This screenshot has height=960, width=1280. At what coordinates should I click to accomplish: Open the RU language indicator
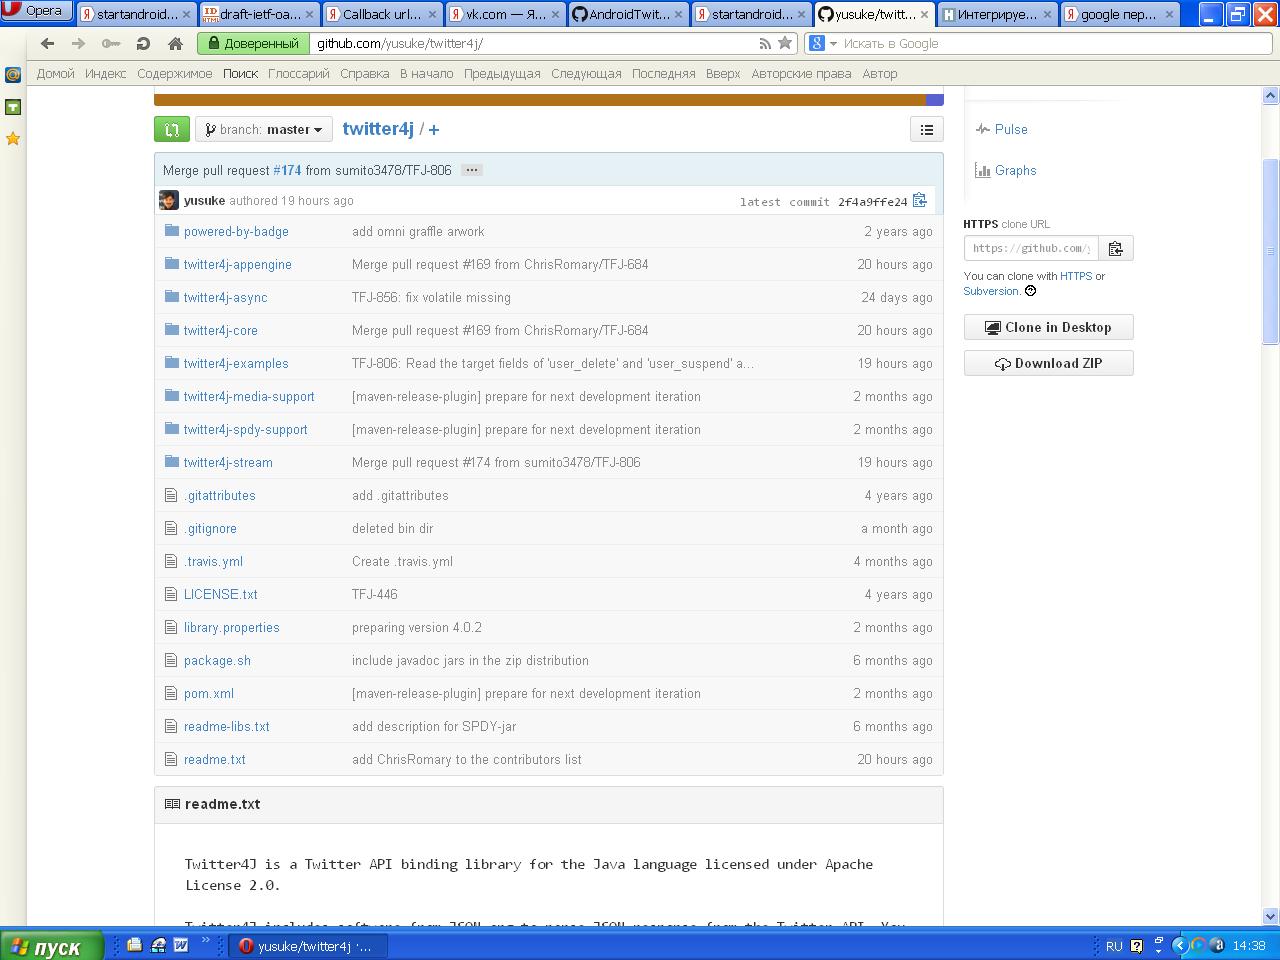(1114, 946)
